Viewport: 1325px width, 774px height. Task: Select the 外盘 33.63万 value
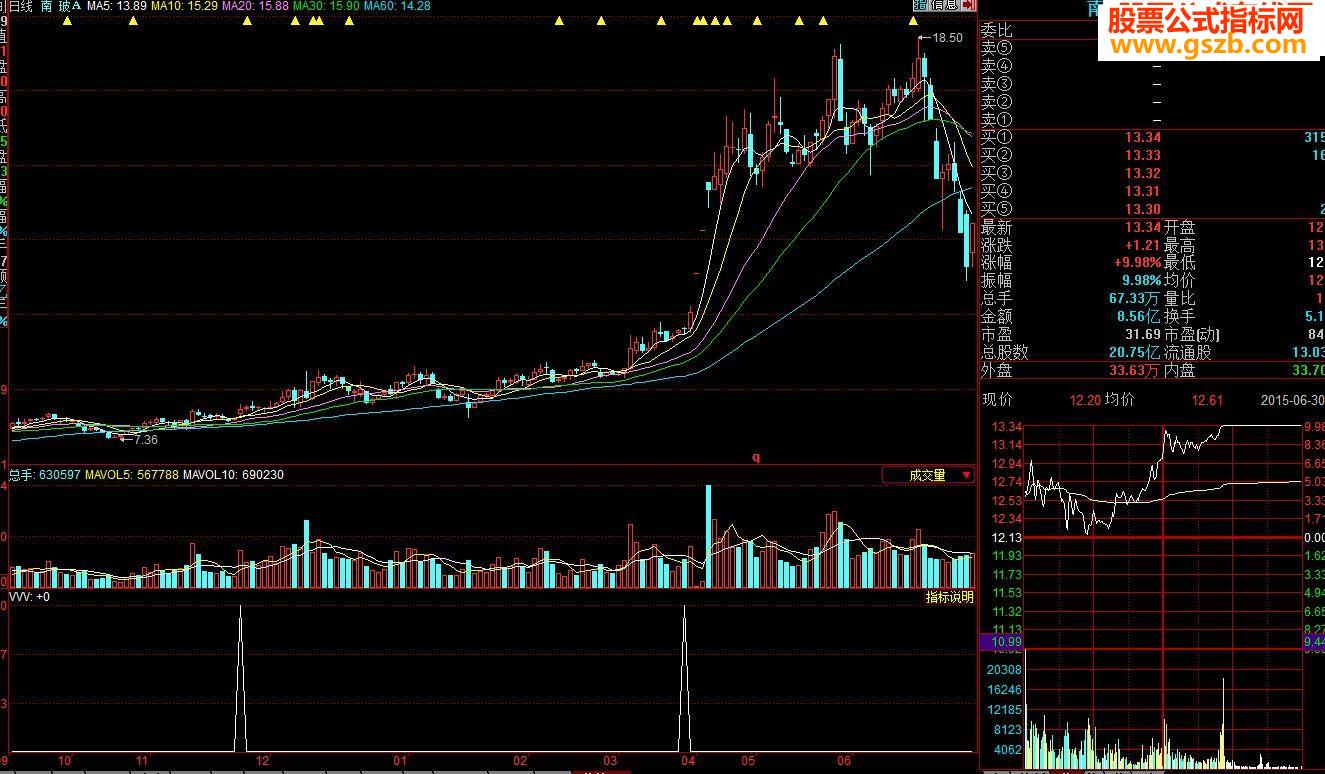(x=1135, y=371)
